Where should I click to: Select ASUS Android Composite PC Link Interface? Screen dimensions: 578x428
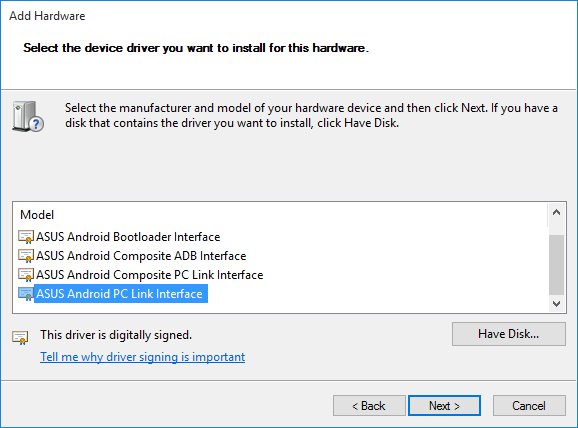[x=150, y=275]
